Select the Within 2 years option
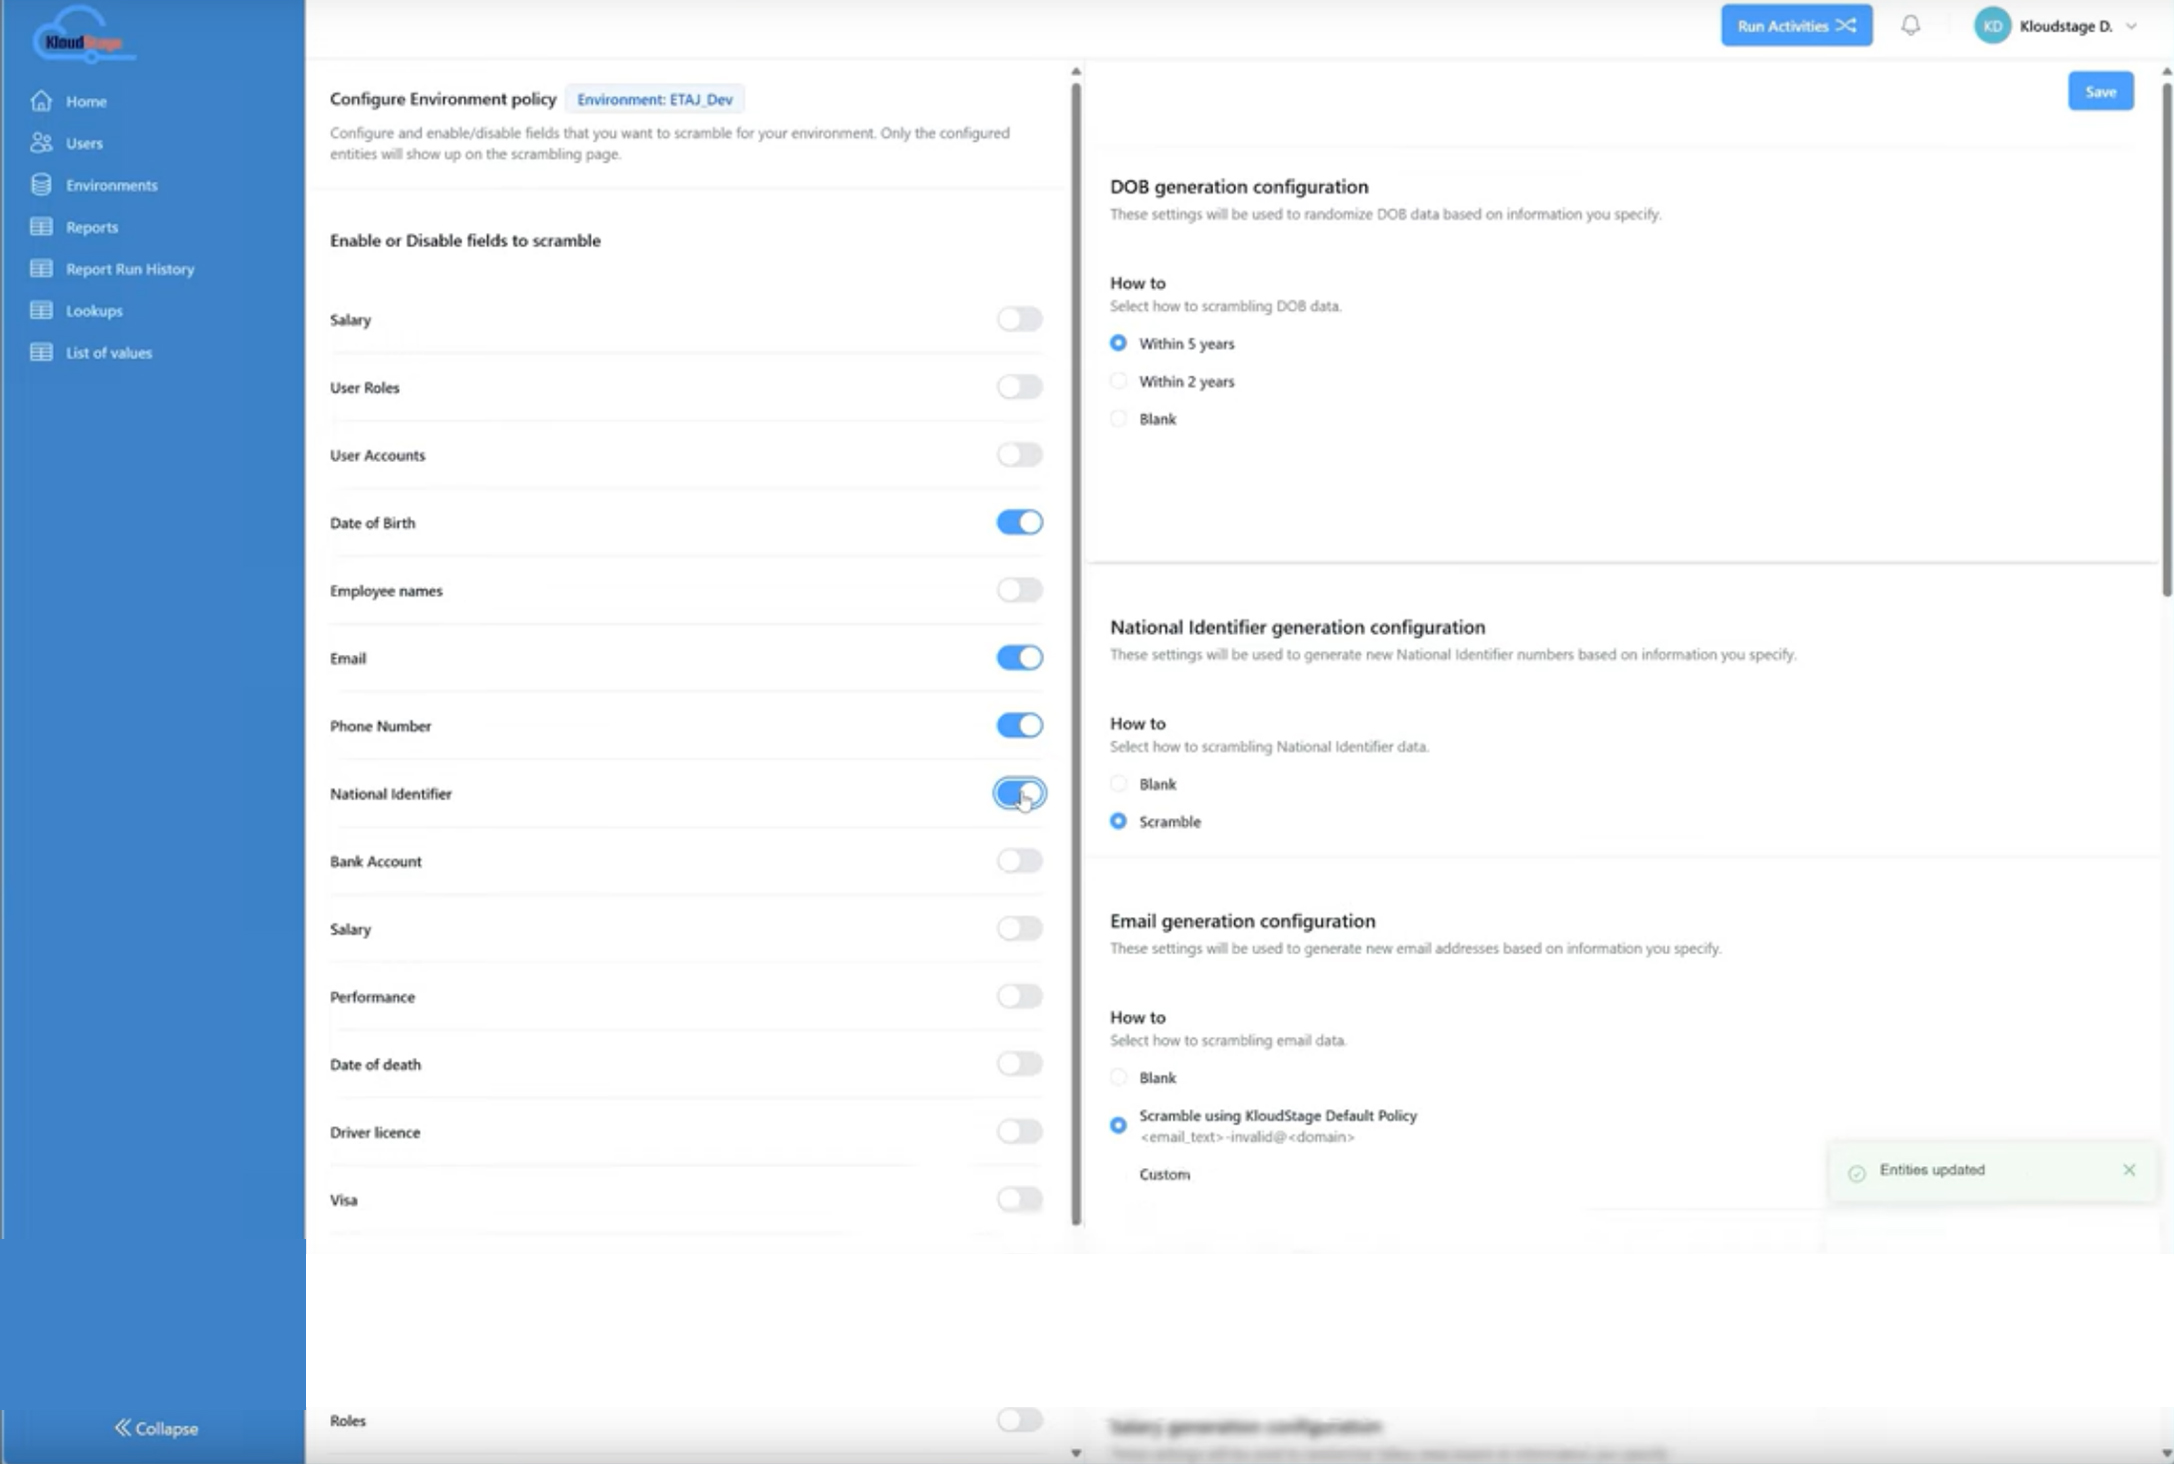Screen dimensions: 2174x1464 pos(1119,382)
